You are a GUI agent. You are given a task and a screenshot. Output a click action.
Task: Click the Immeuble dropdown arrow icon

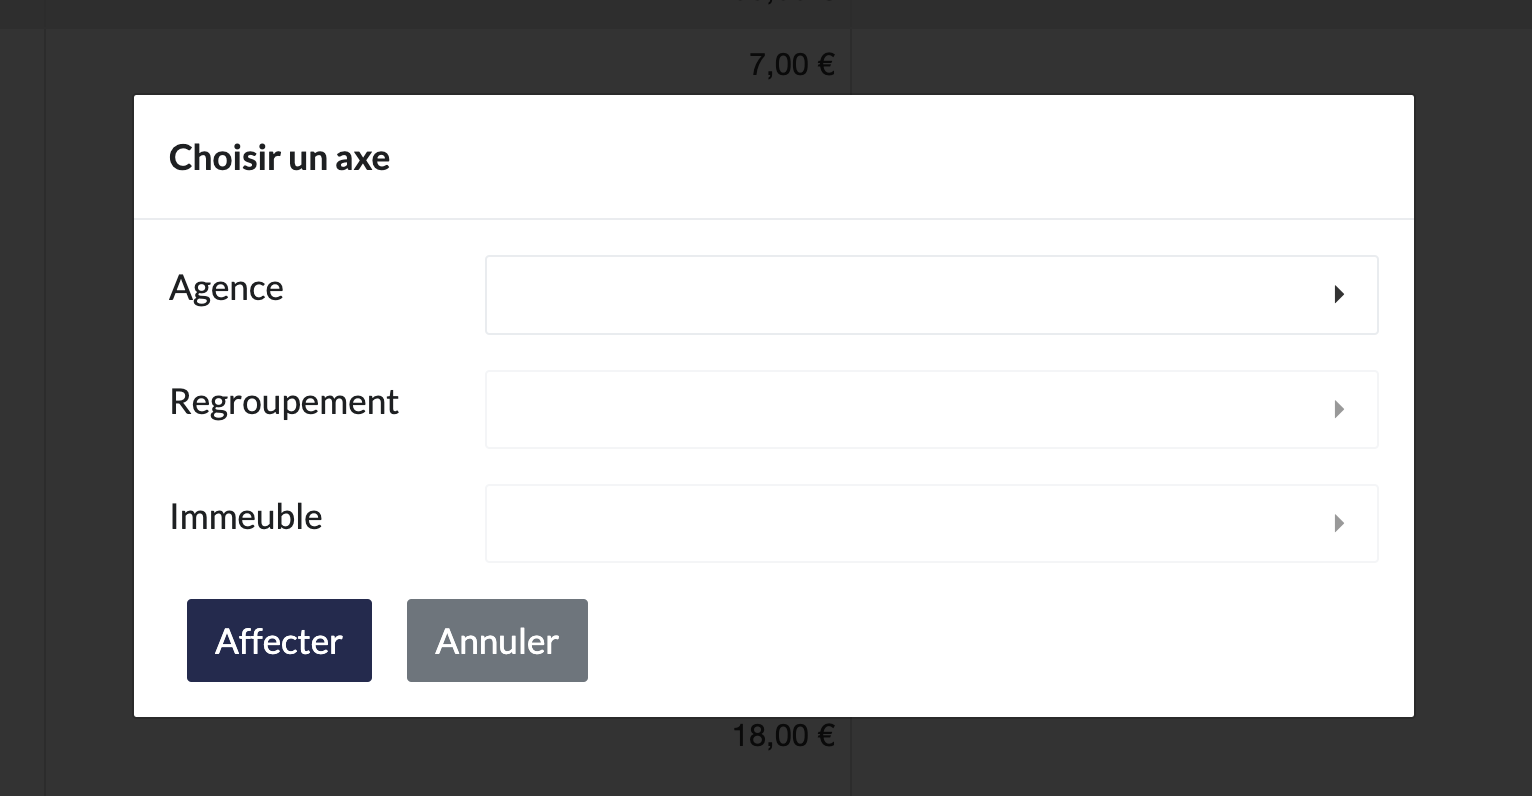[x=1338, y=523]
